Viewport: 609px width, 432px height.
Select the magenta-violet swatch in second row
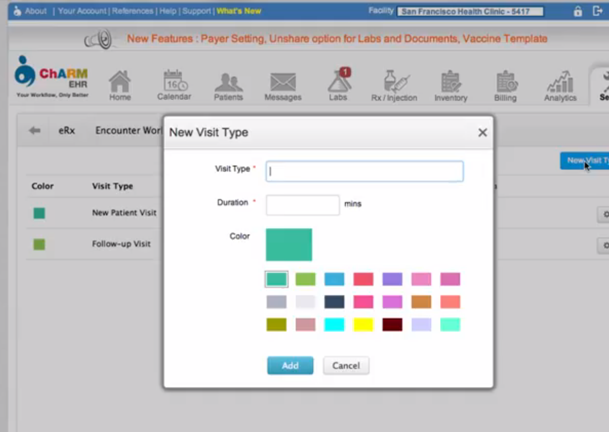[x=392, y=302]
